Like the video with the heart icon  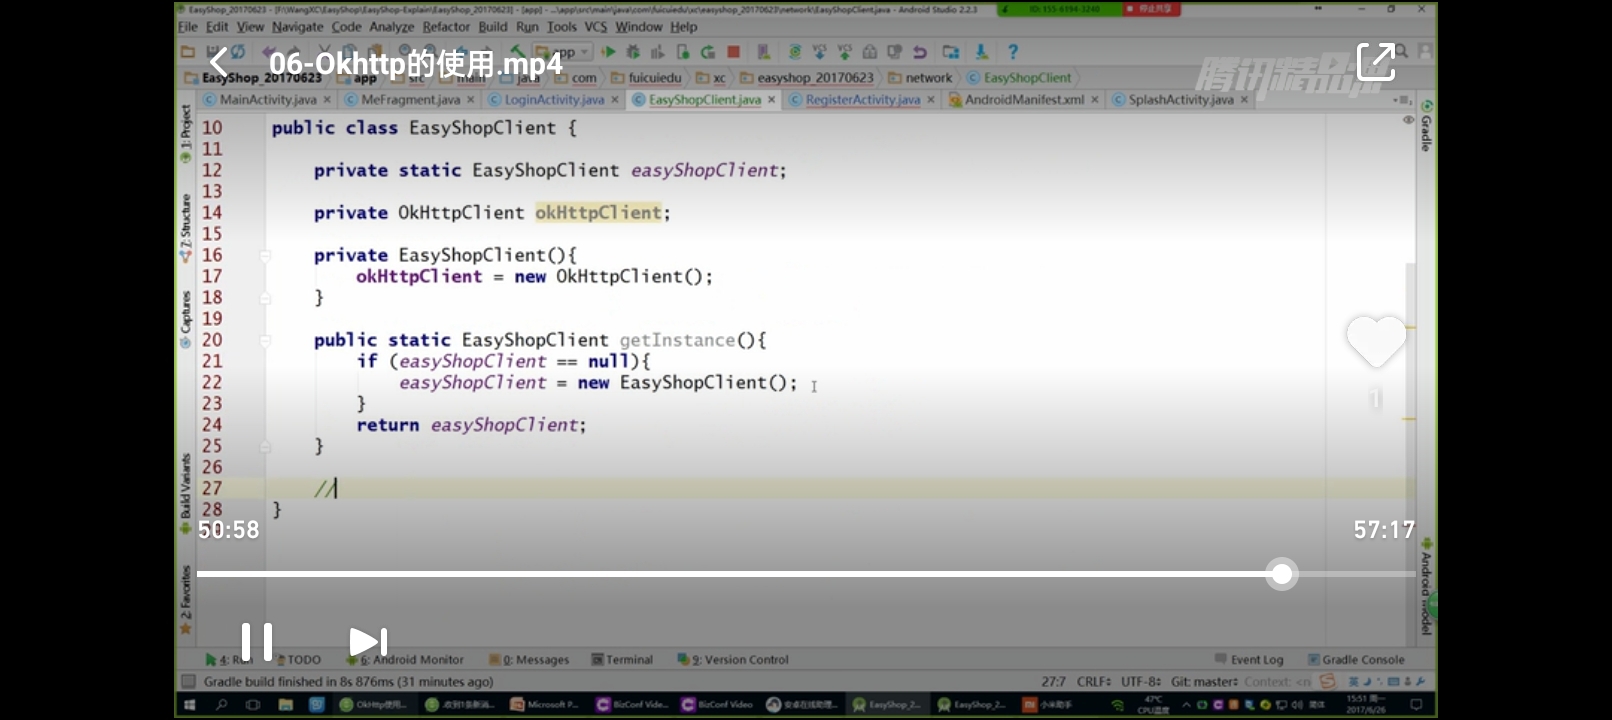(x=1376, y=341)
